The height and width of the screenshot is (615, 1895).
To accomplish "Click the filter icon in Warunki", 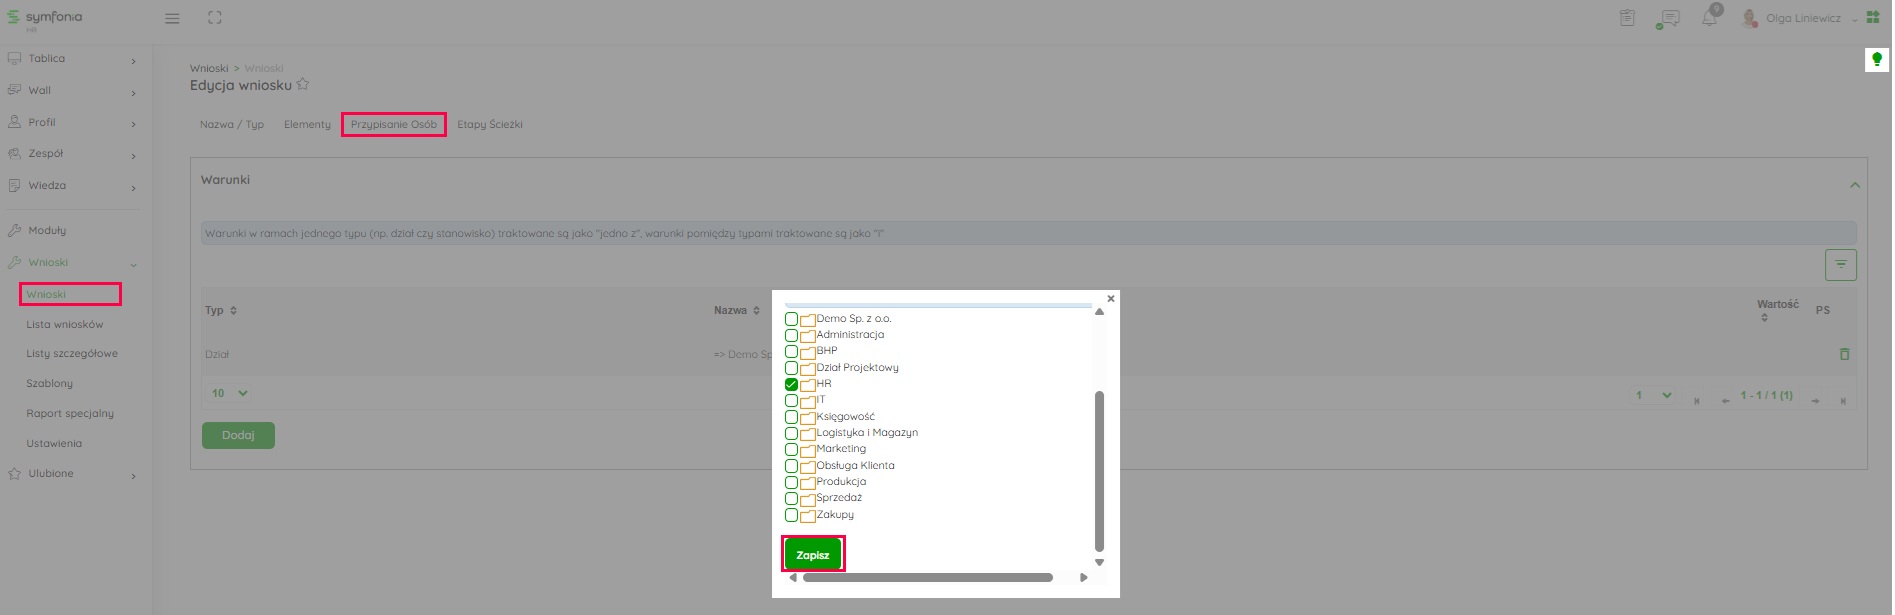I will [1840, 265].
